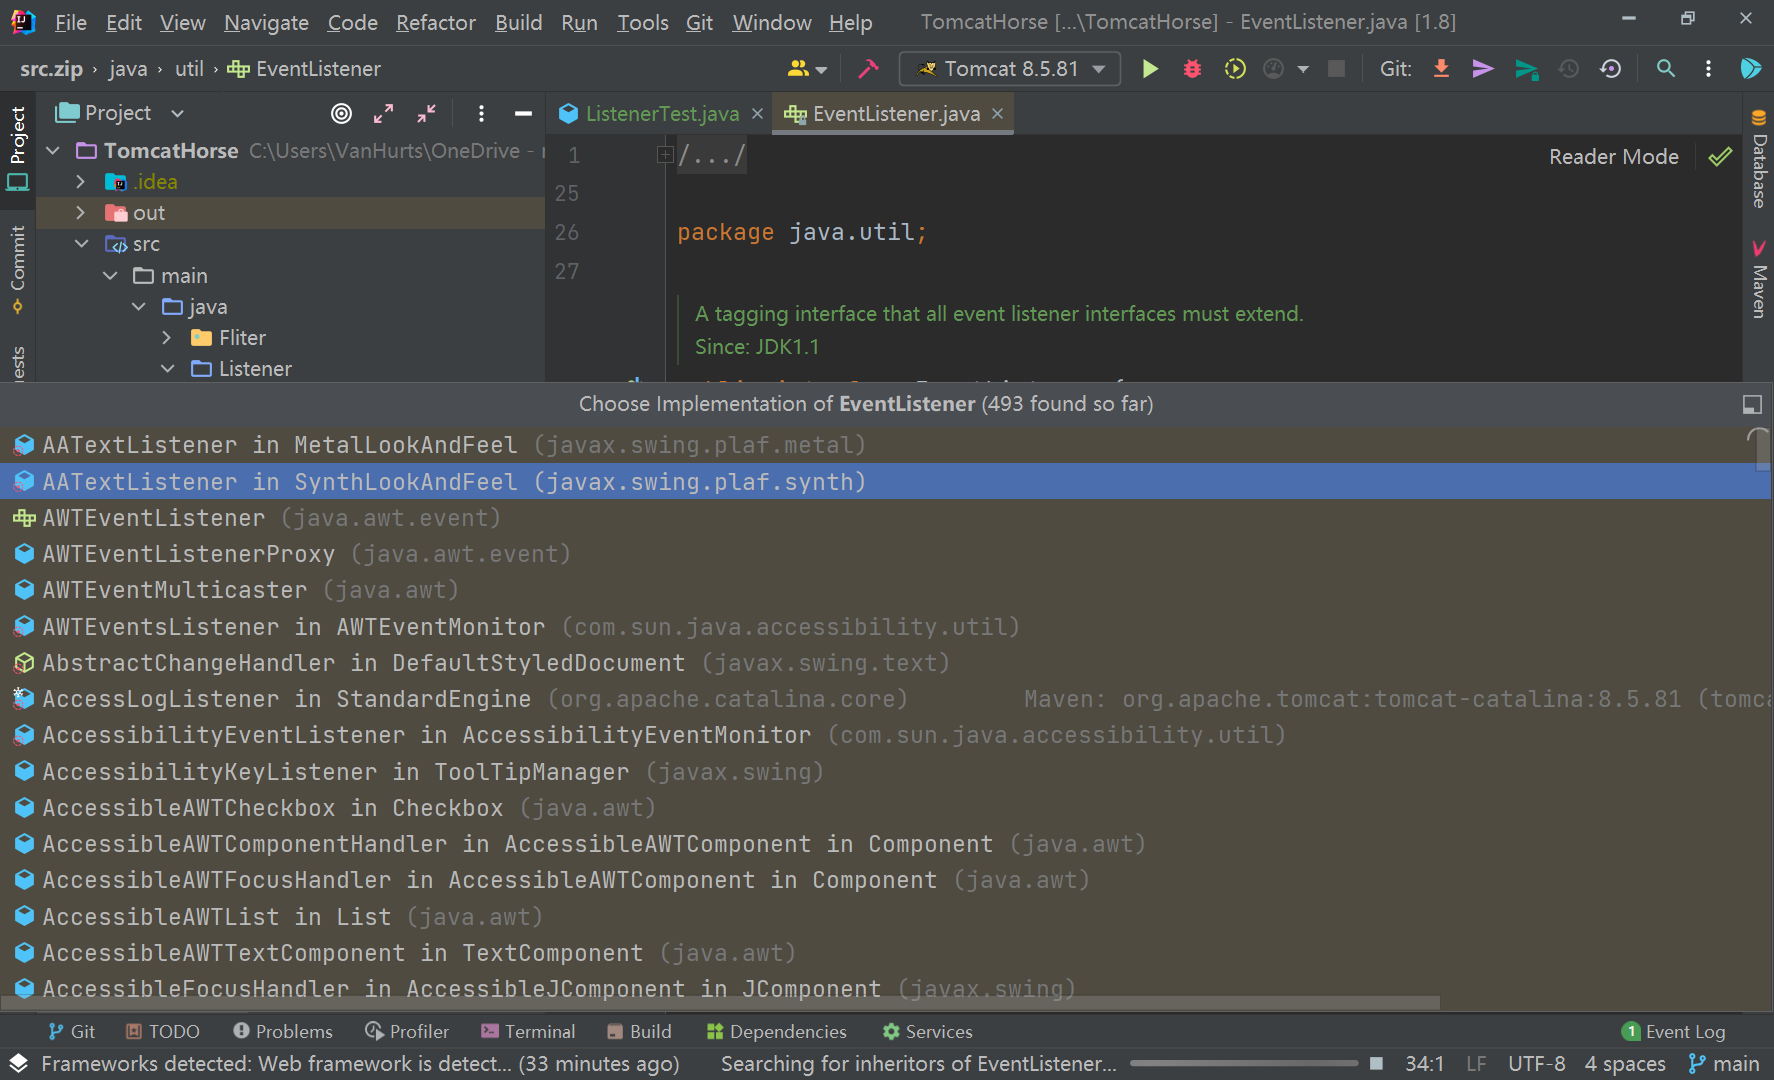Select opened file with the target icon

(x=341, y=113)
